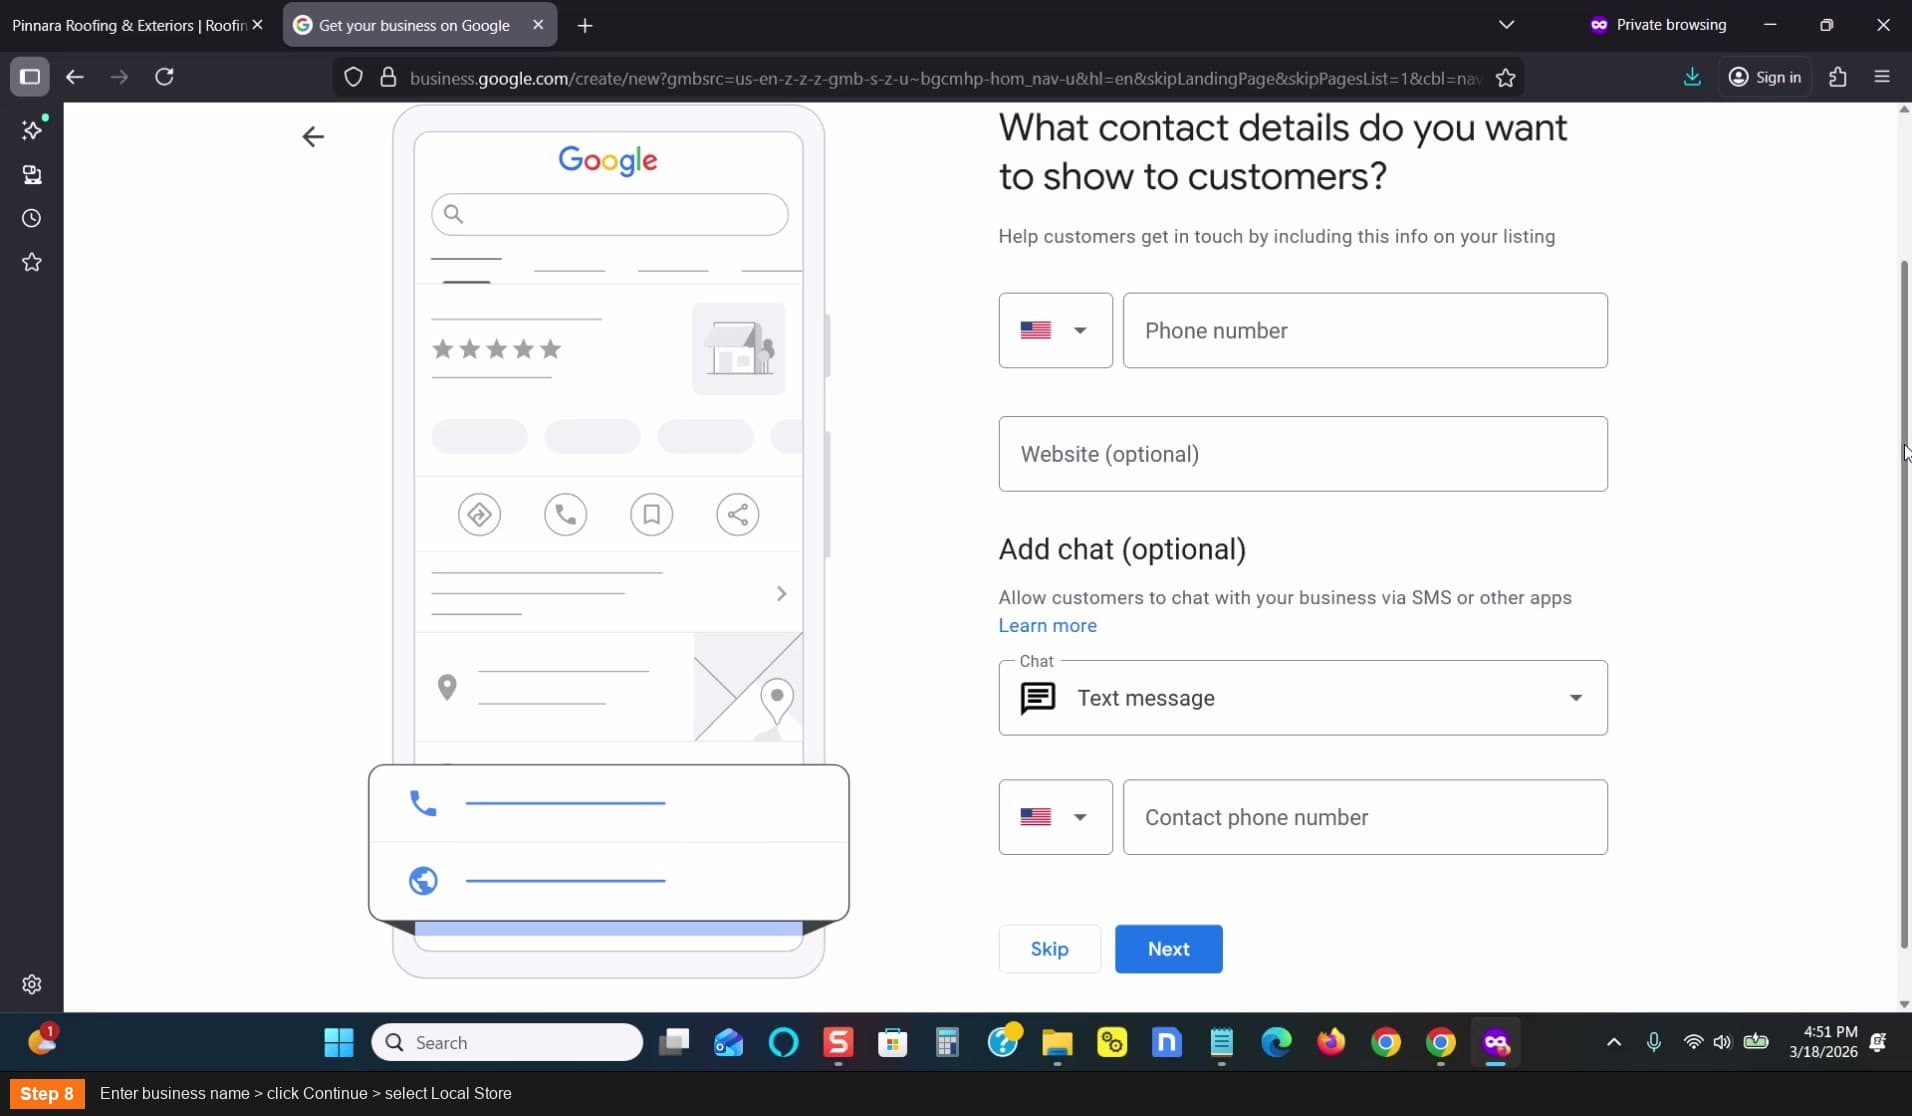Click the Skip button
The height and width of the screenshot is (1116, 1912).
(x=1049, y=949)
